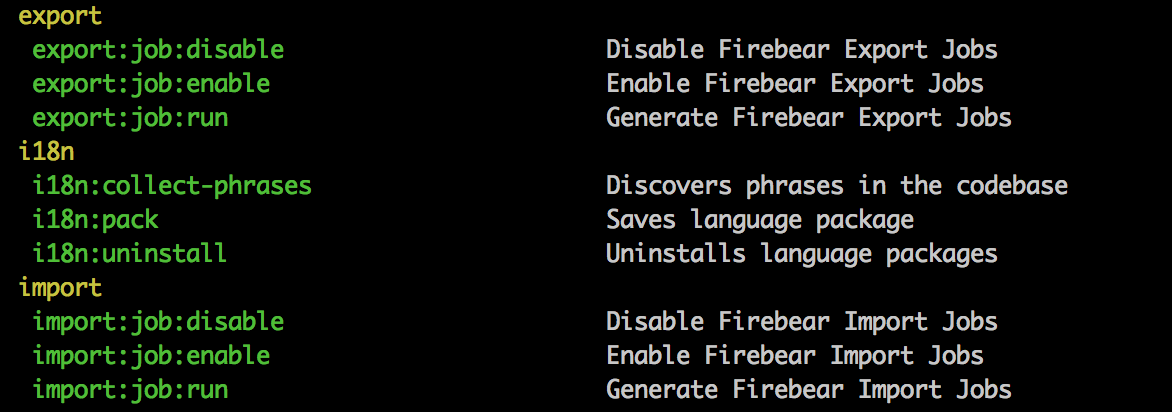Screen dimensions: 1172x412
Task: Select the export:job:enable command
Action: pyautogui.click(x=151, y=84)
